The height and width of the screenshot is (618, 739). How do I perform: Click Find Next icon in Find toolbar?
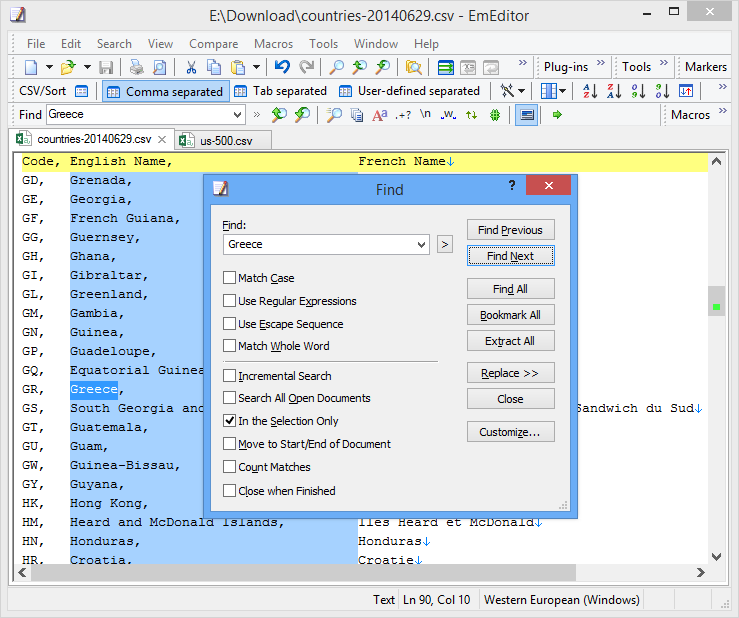pyautogui.click(x=303, y=115)
